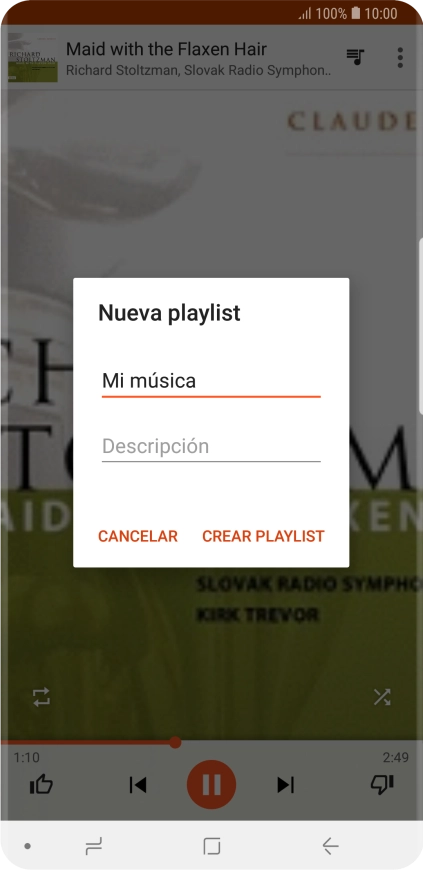Tap the album art thumbnail in header

pos(33,57)
